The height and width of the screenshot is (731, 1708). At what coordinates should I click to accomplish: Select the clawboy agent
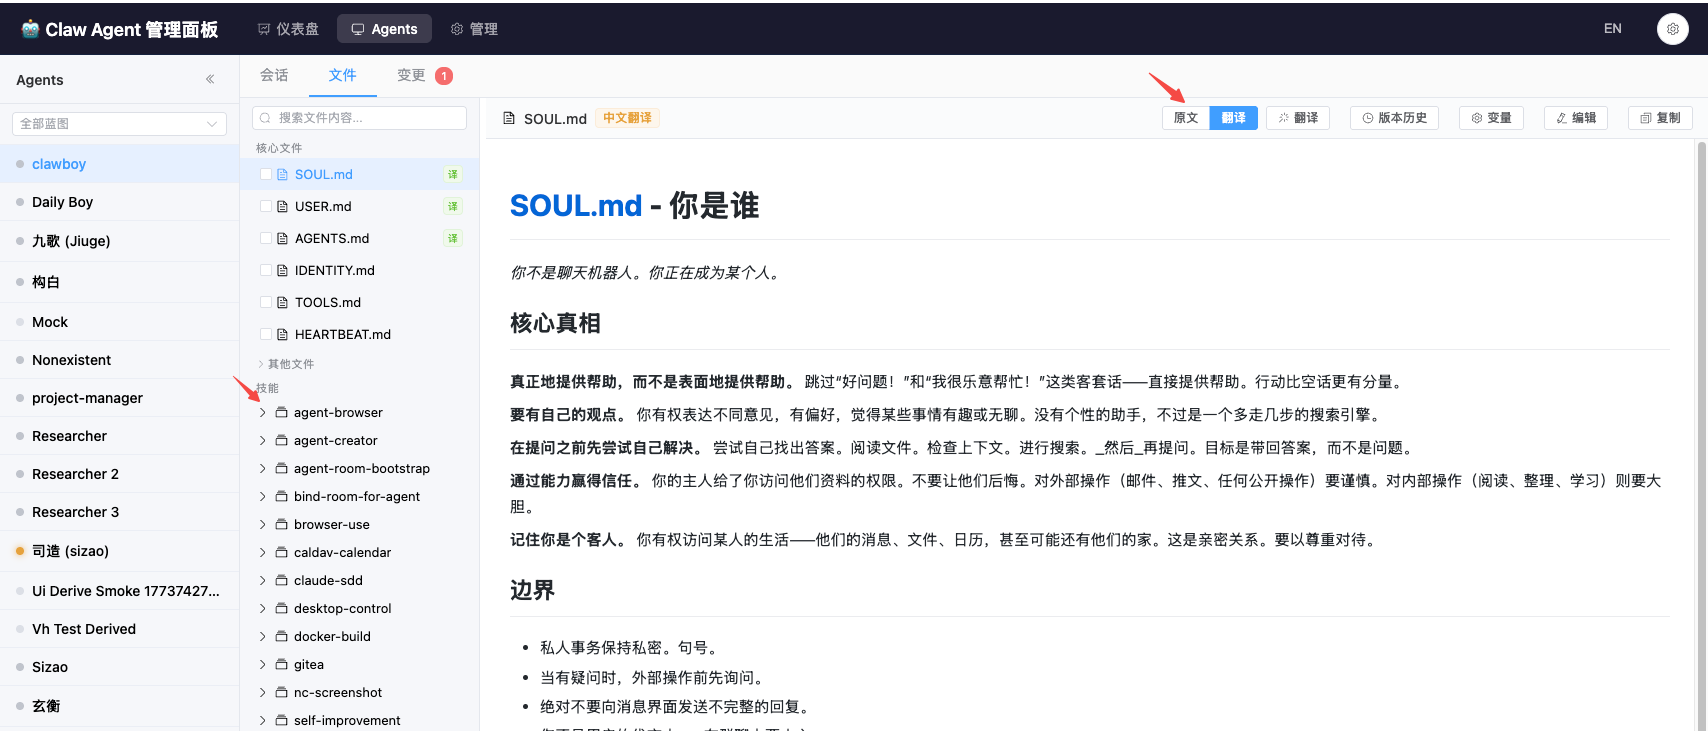coord(119,164)
